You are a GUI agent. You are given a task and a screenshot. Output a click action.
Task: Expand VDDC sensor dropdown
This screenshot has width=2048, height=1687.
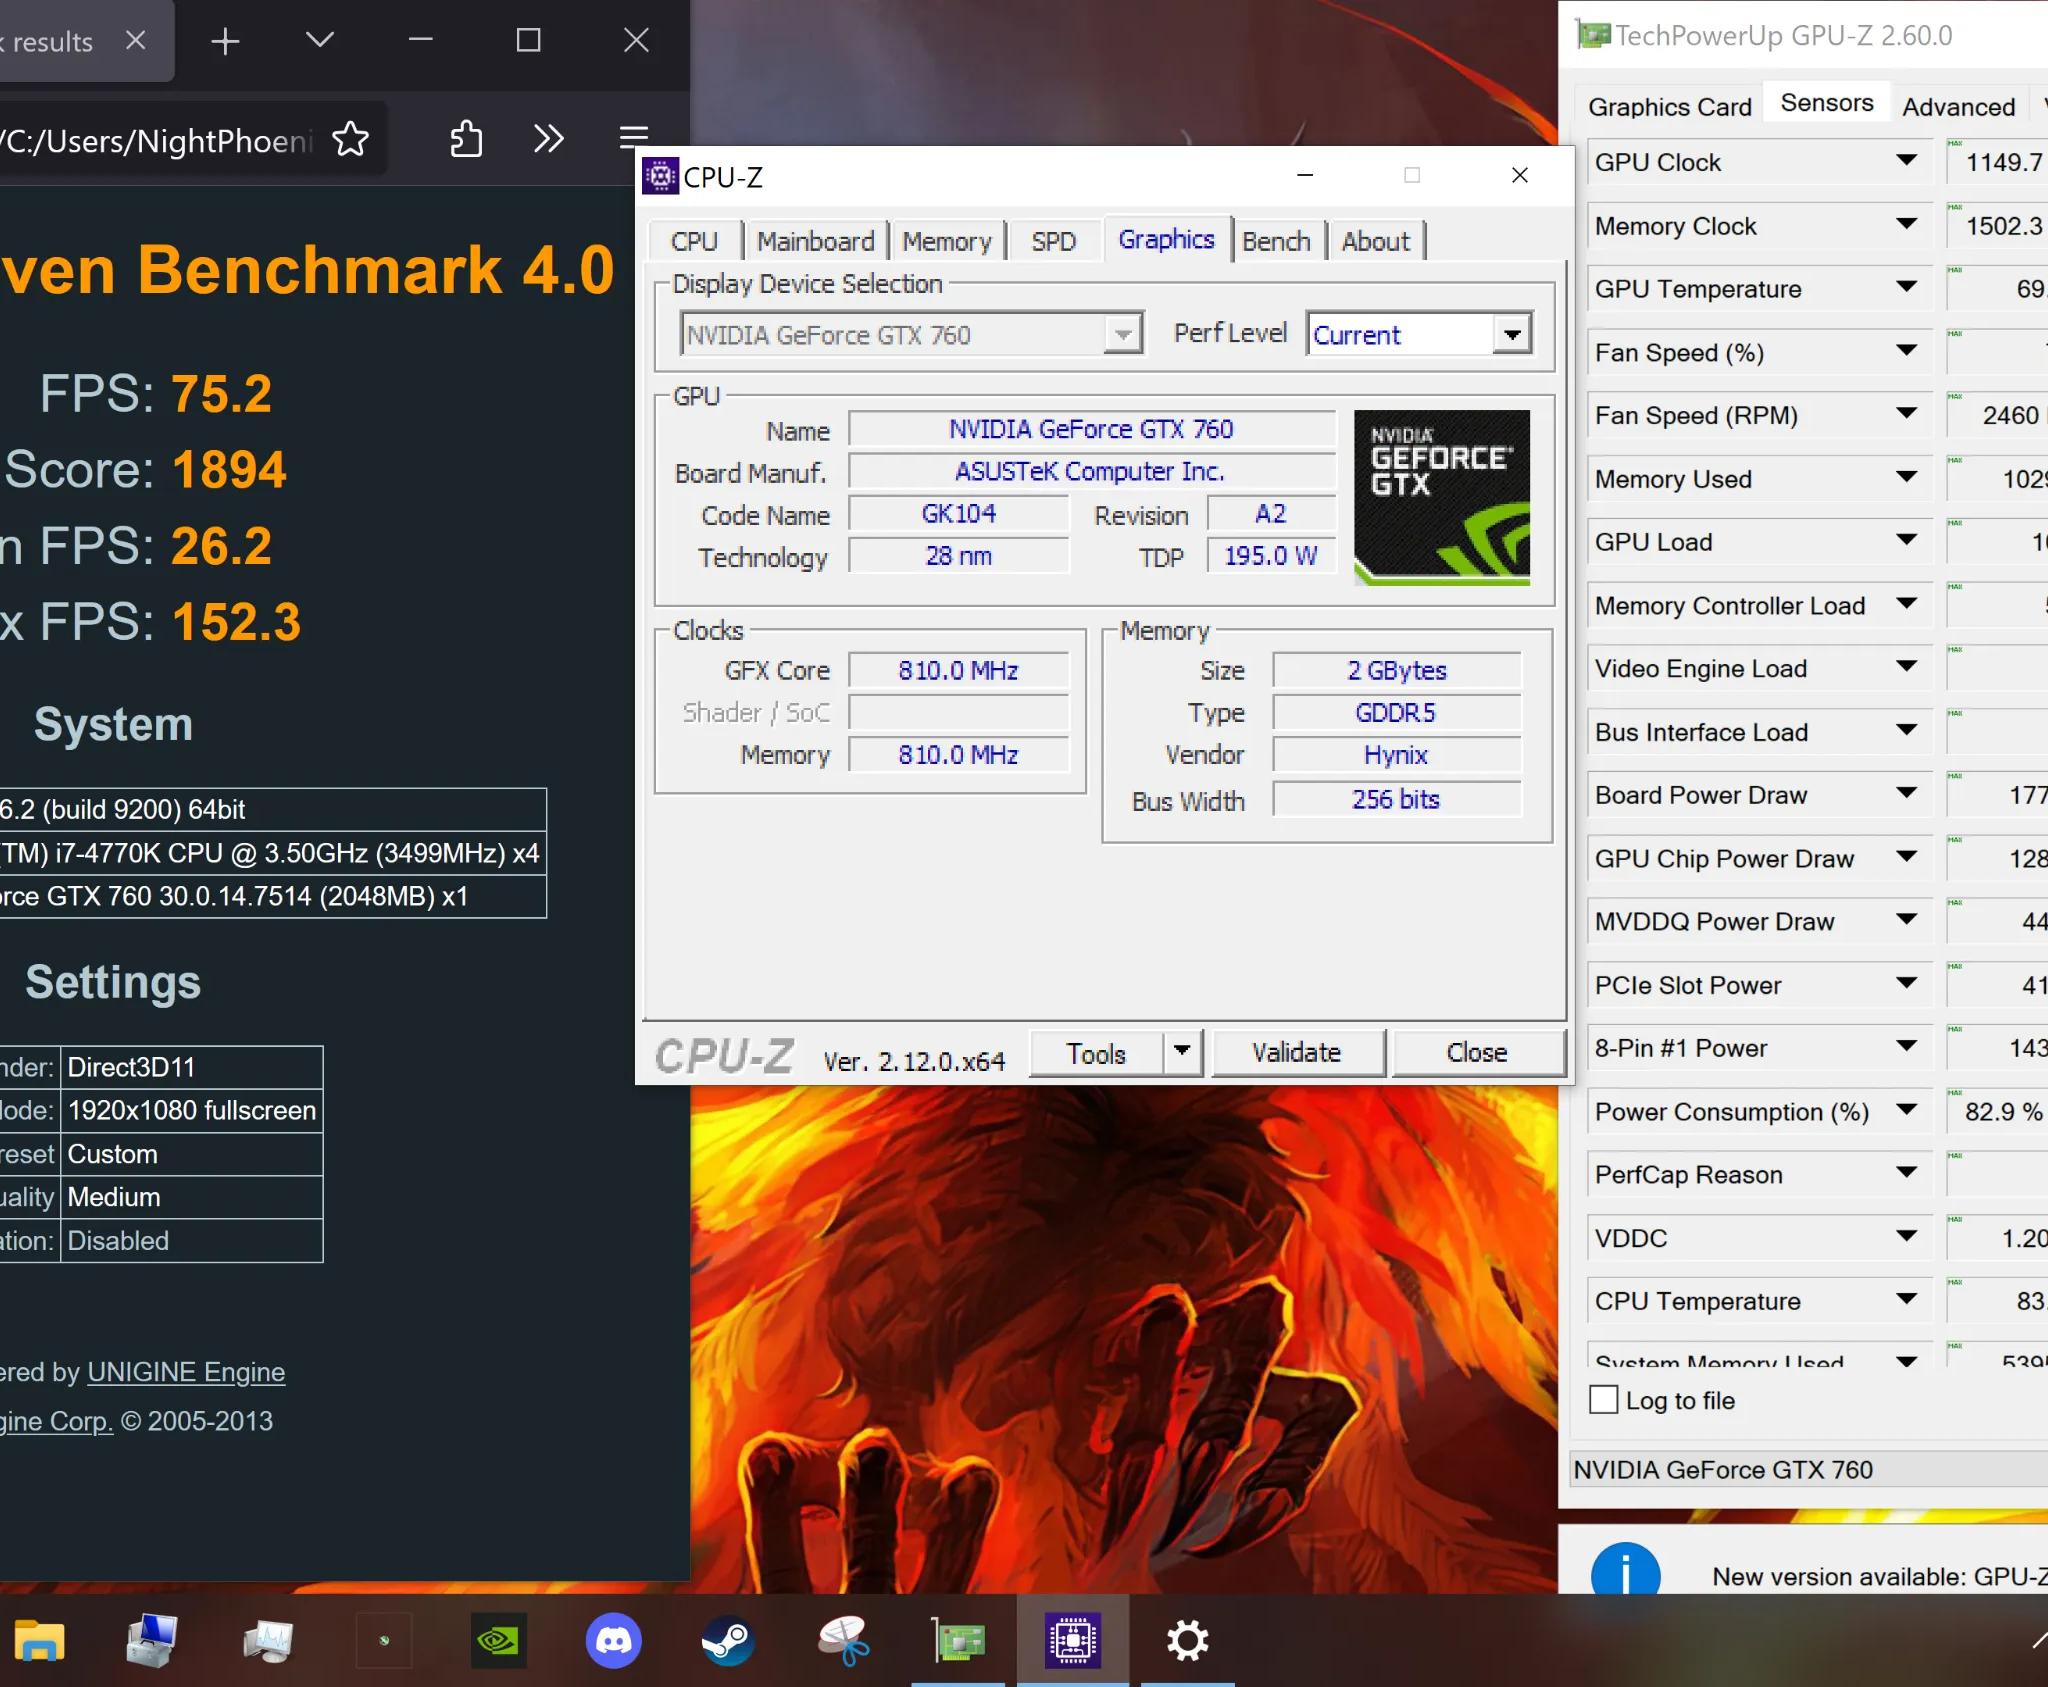click(1906, 1236)
